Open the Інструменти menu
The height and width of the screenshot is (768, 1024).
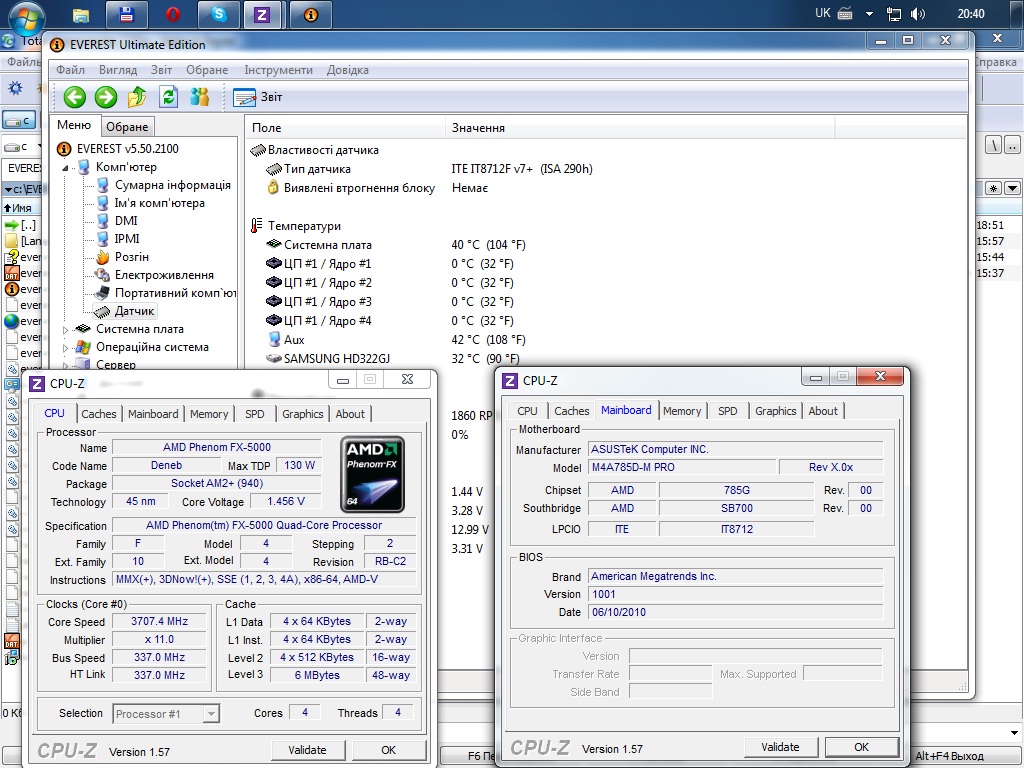click(x=278, y=70)
